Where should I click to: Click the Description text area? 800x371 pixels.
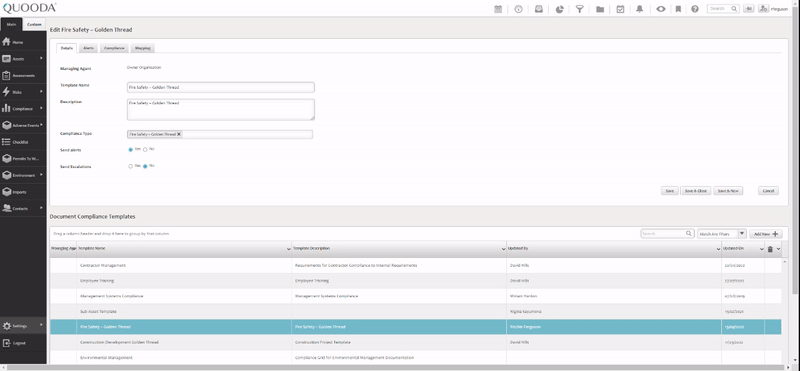[x=220, y=109]
